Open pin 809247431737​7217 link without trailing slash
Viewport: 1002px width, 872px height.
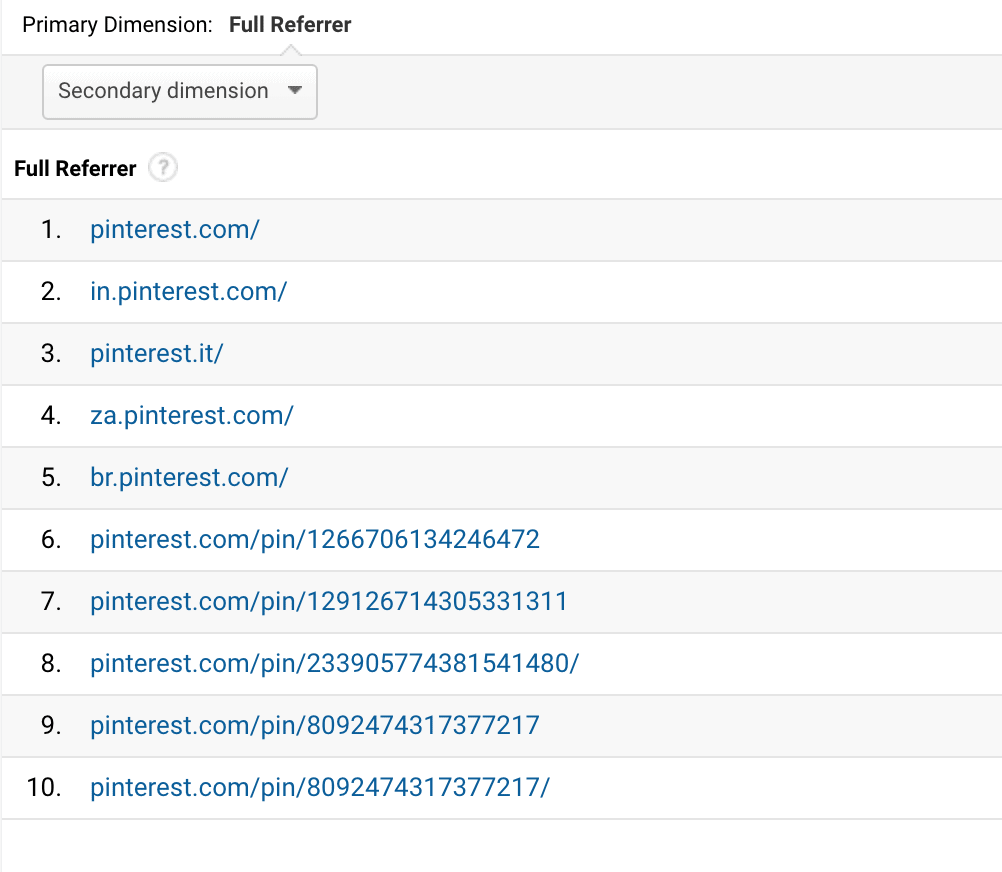[314, 725]
